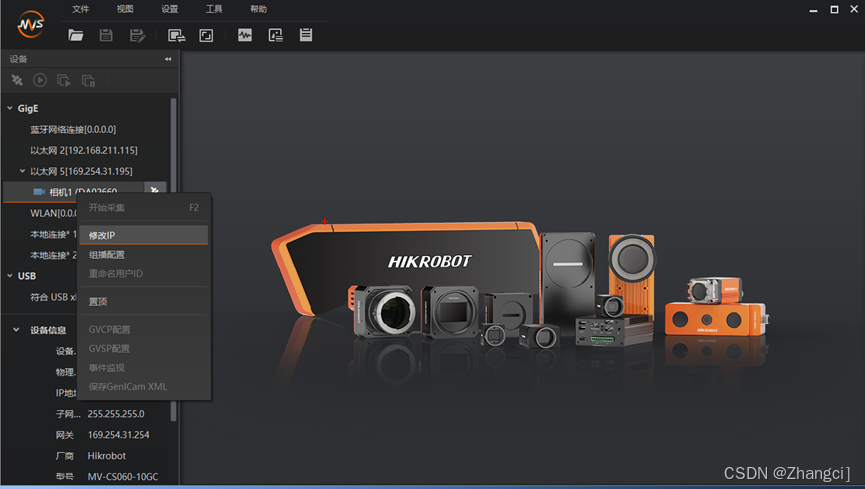Close the MVS window

854,9
